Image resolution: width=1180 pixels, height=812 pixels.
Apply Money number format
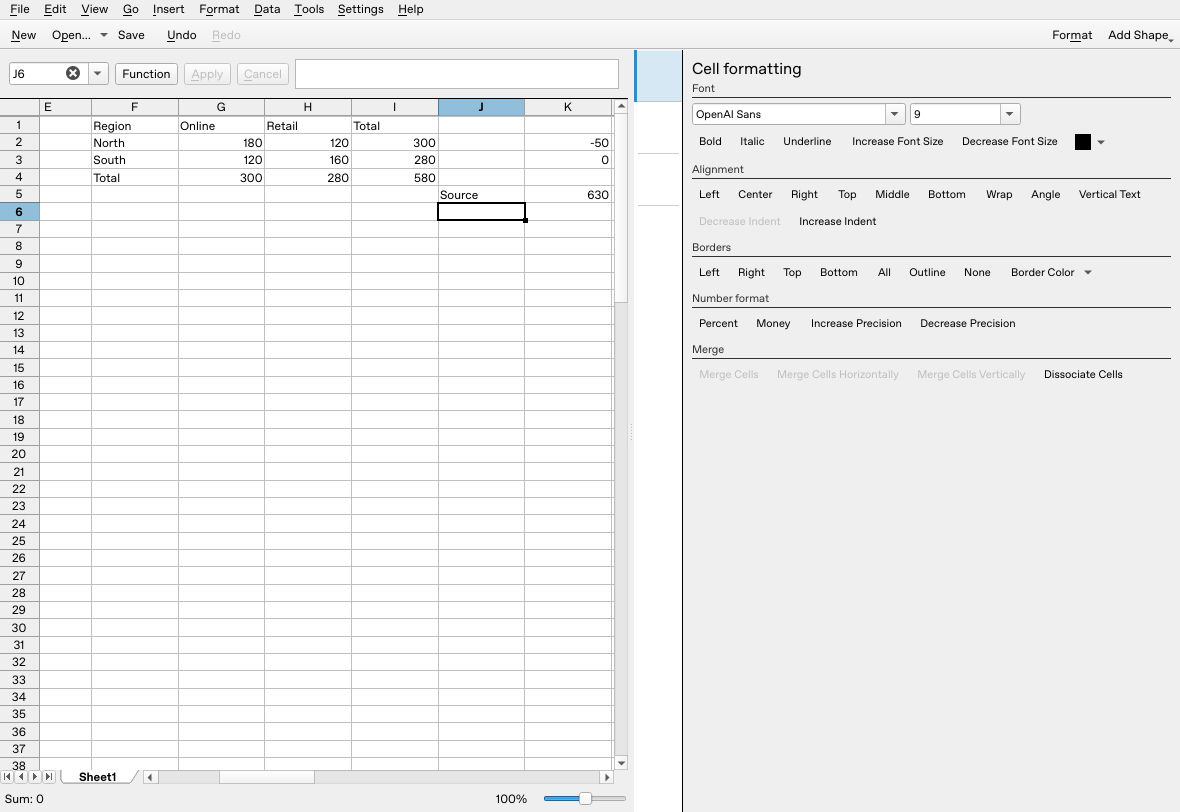click(773, 324)
